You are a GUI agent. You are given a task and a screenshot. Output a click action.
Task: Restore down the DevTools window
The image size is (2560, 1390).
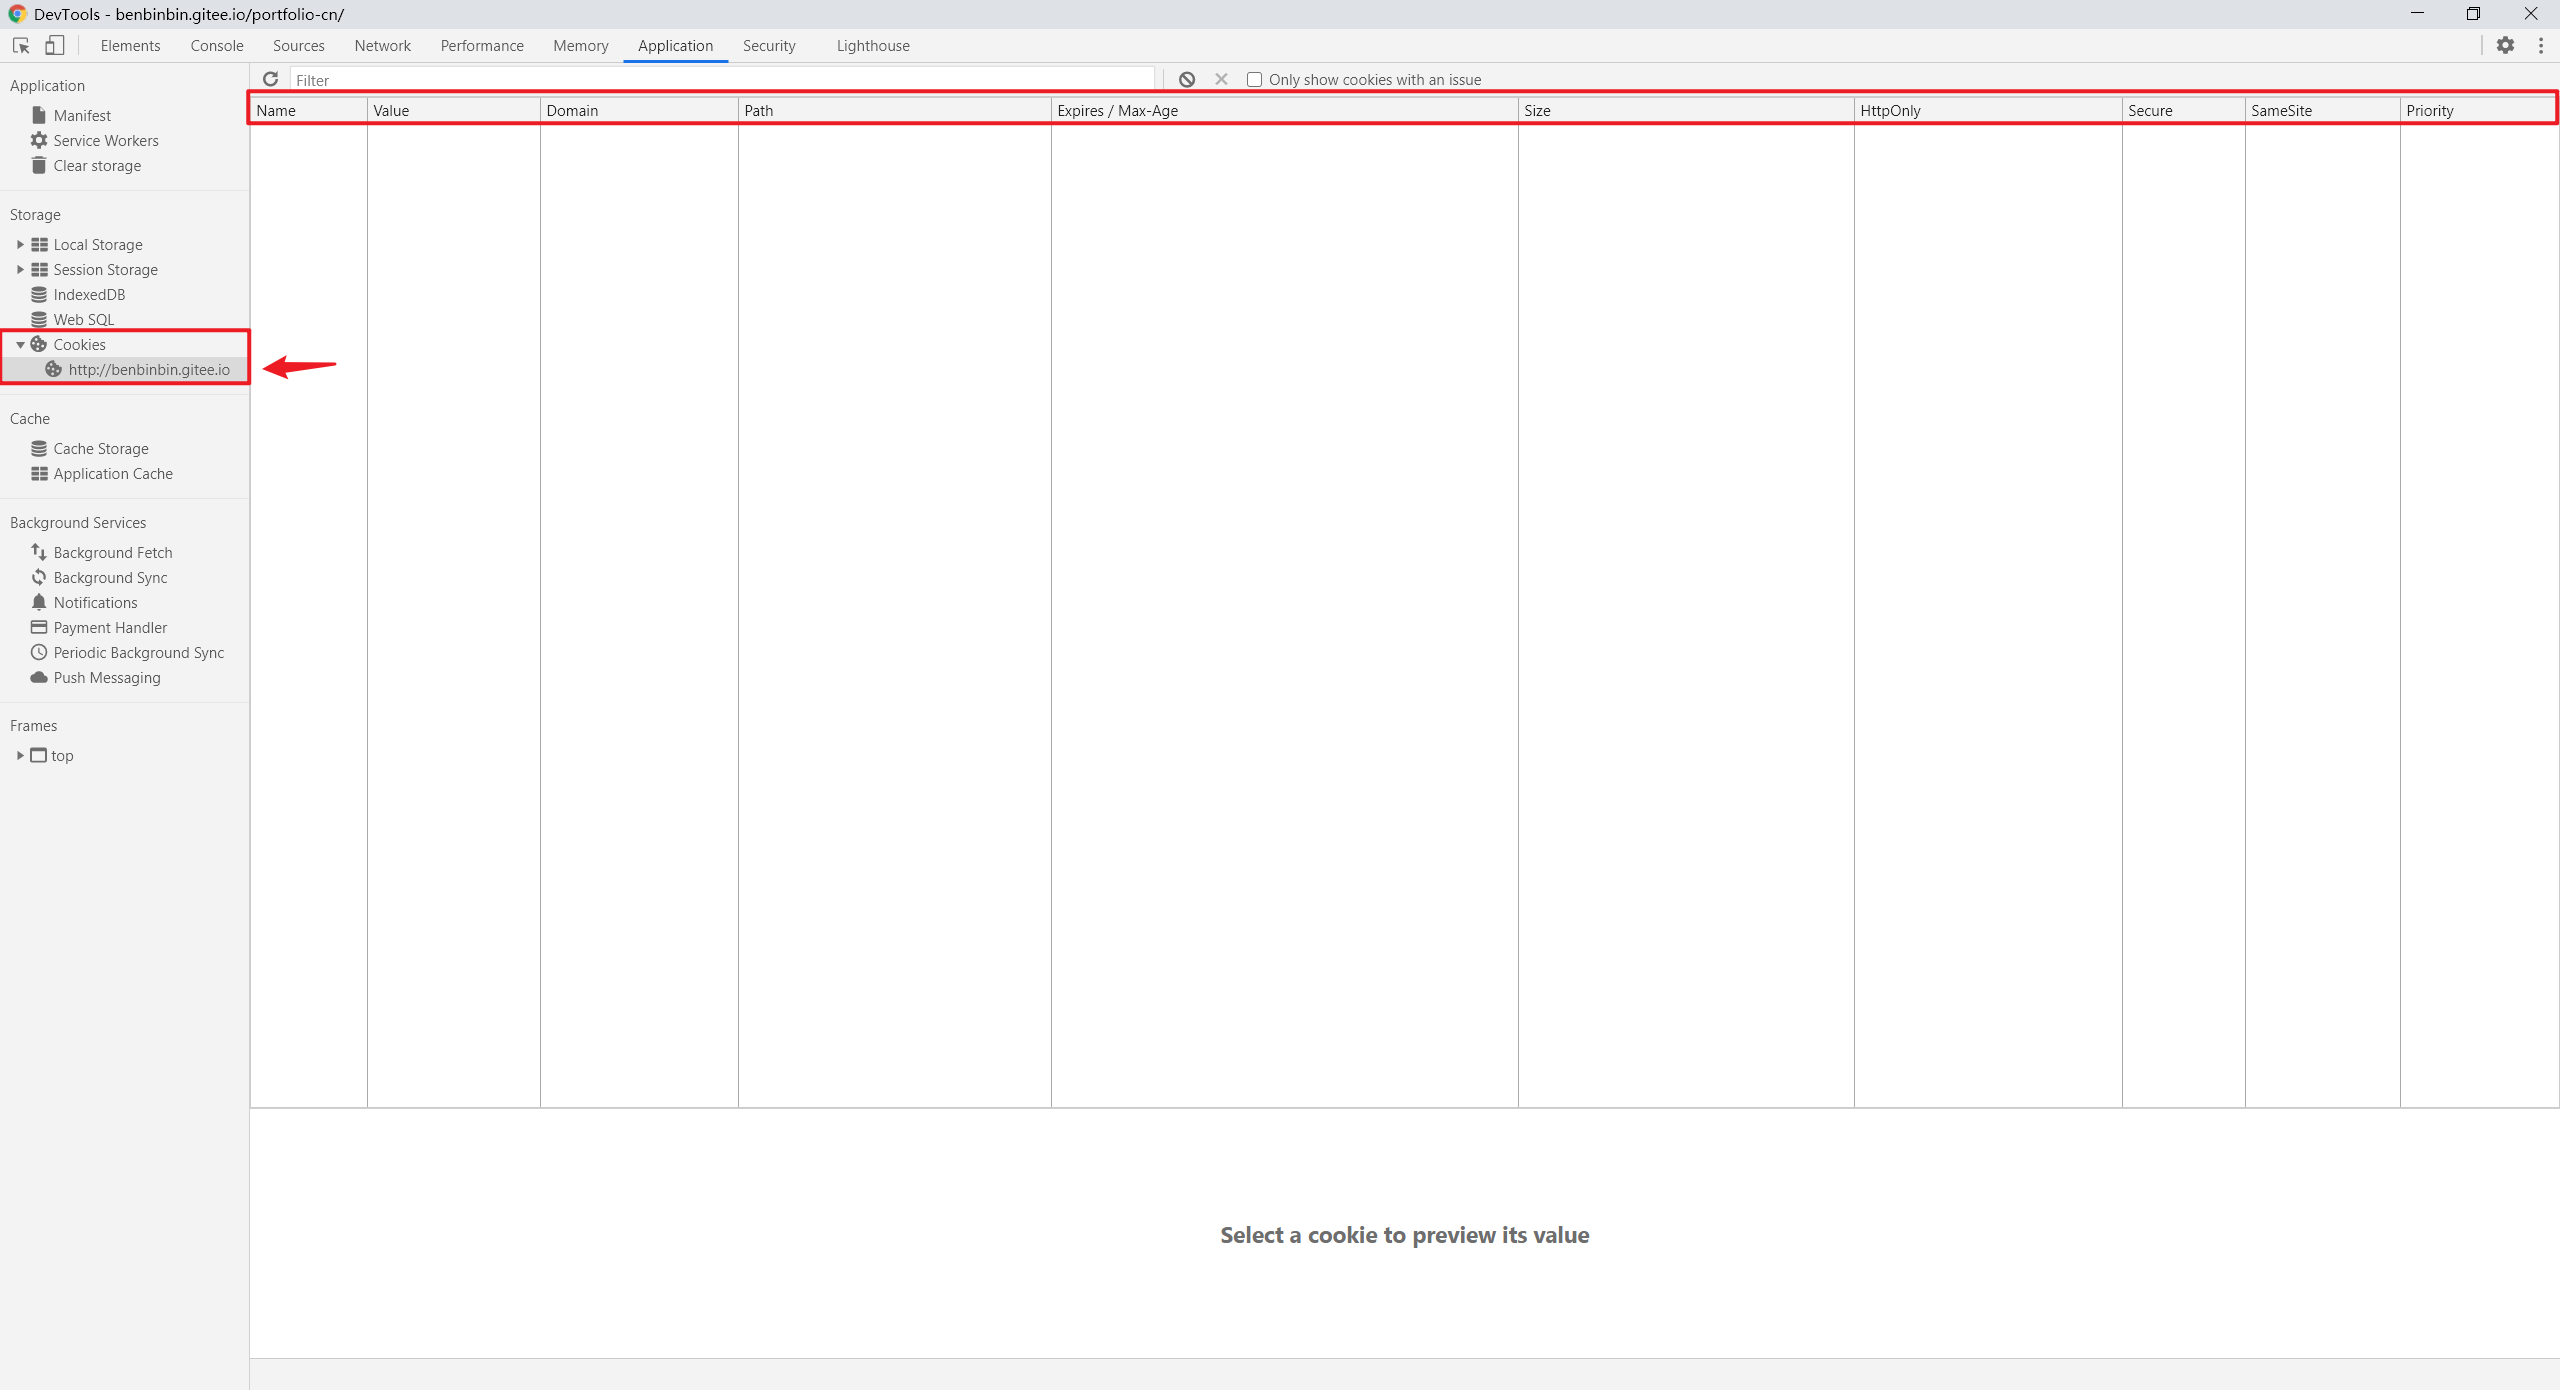click(x=2473, y=14)
